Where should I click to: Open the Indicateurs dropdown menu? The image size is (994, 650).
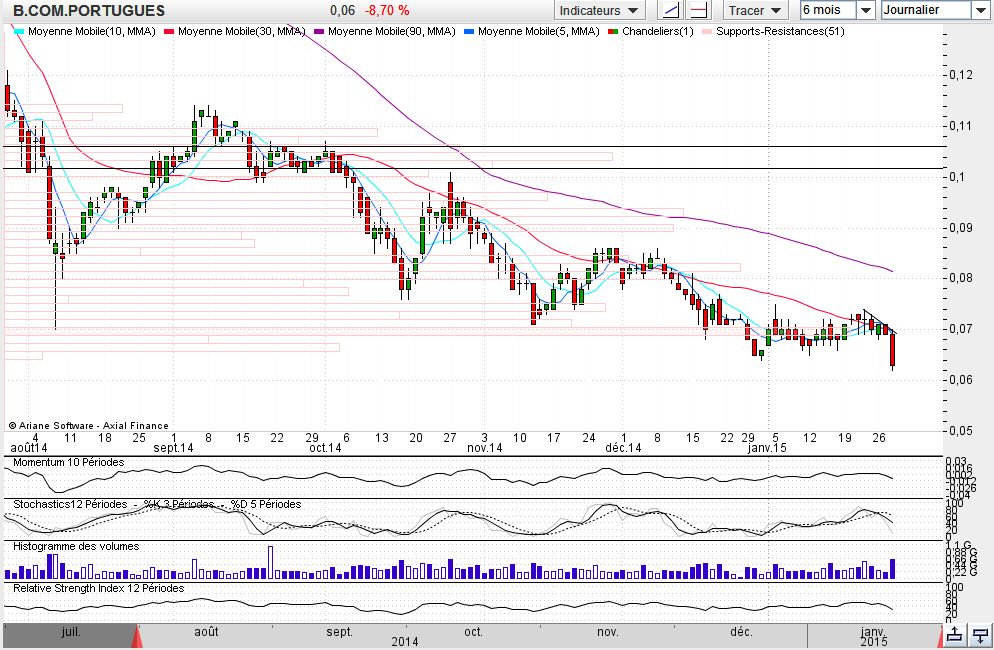click(x=600, y=10)
